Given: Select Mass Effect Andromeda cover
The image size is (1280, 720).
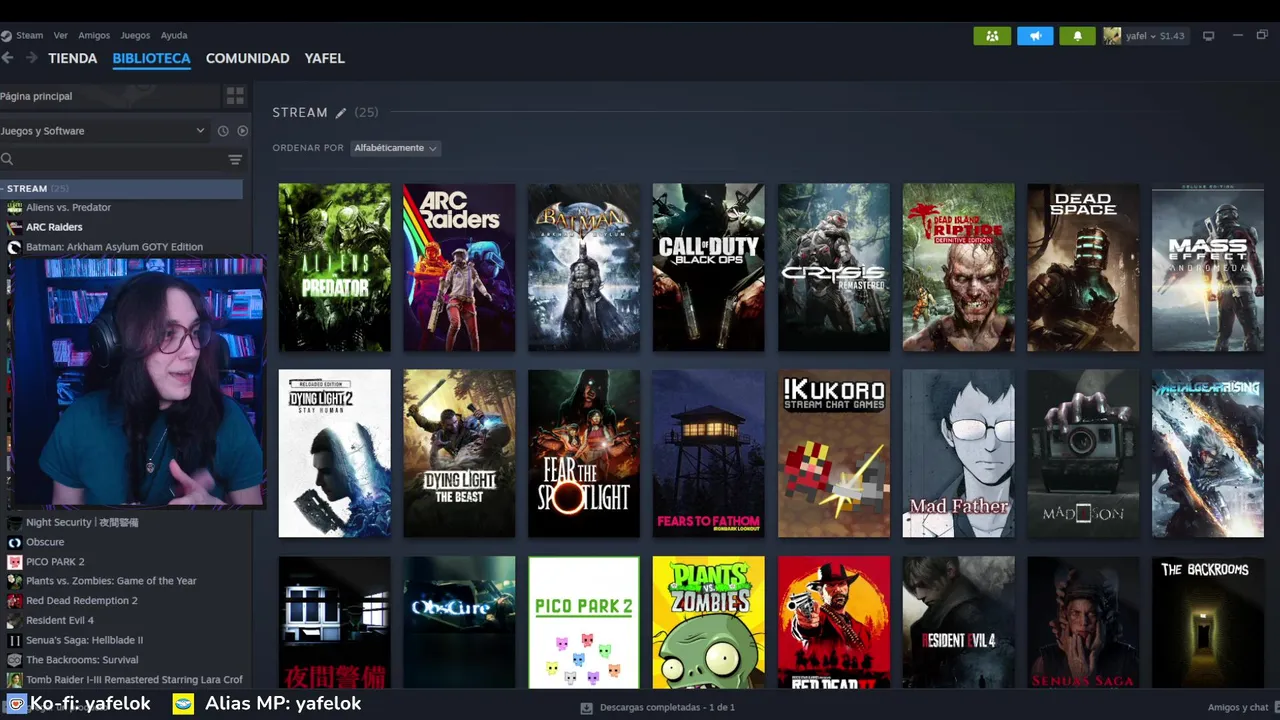Looking at the screenshot, I should [1208, 267].
